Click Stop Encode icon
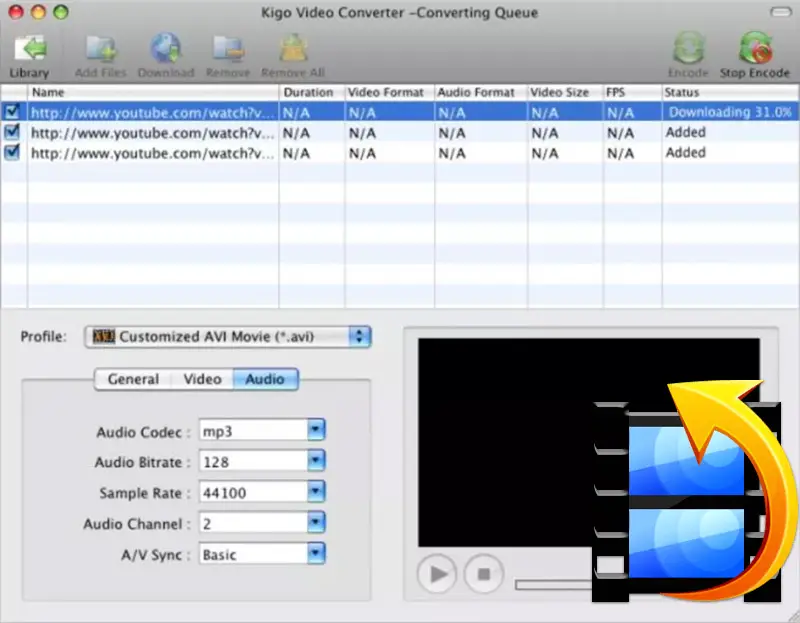The image size is (800, 623). coord(755,49)
